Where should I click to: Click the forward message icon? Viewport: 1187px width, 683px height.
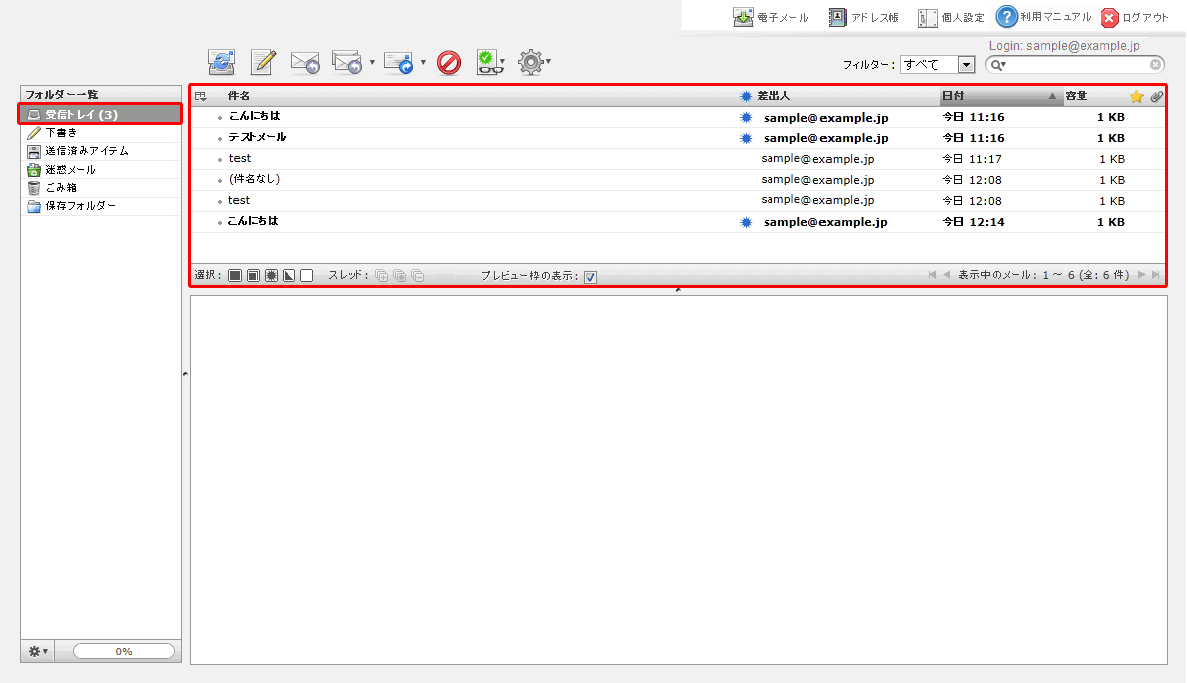[x=399, y=62]
